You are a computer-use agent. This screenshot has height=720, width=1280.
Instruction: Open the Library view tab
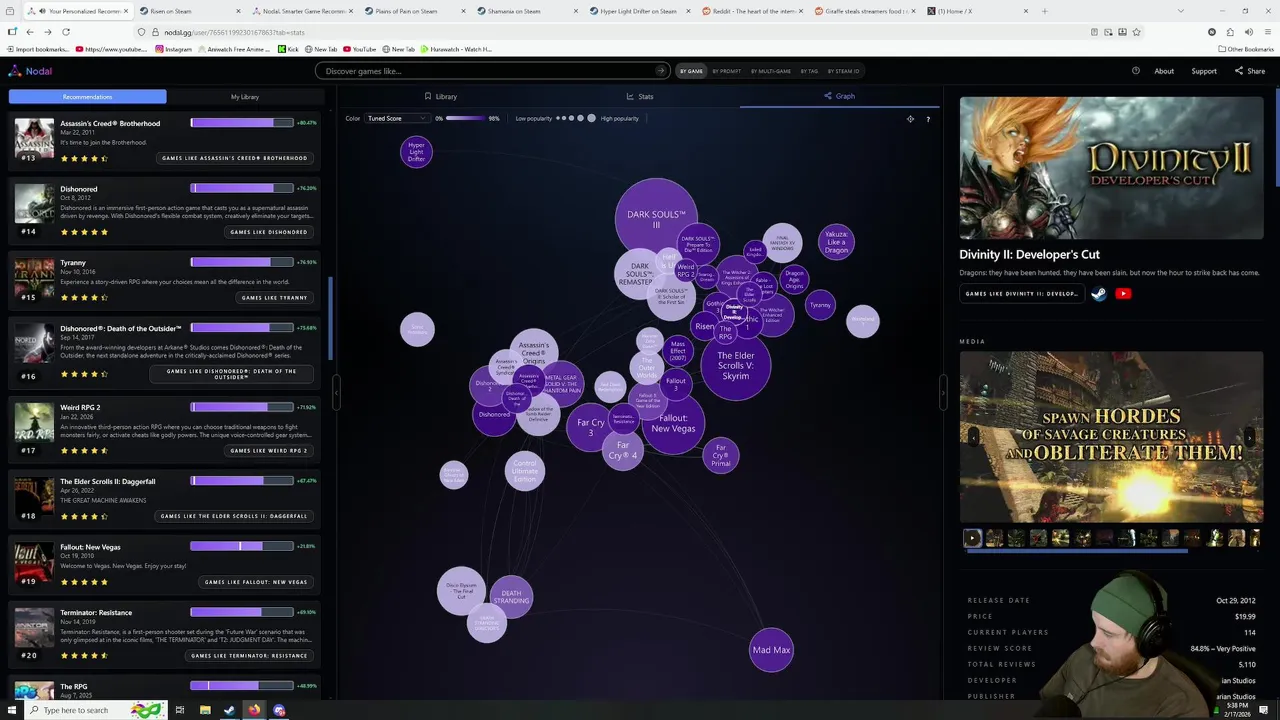pyautogui.click(x=440, y=96)
